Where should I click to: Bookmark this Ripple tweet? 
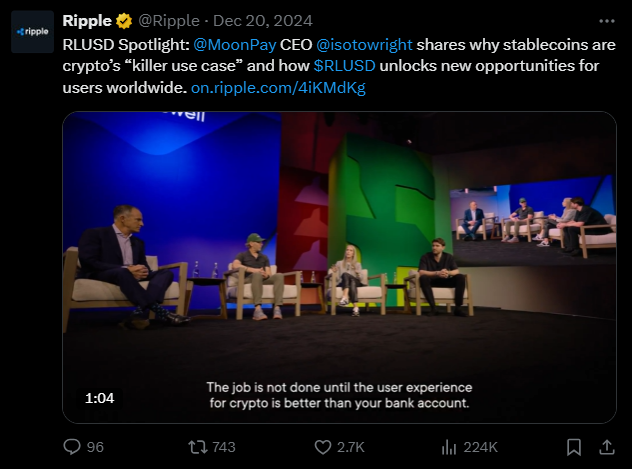pyautogui.click(x=574, y=446)
